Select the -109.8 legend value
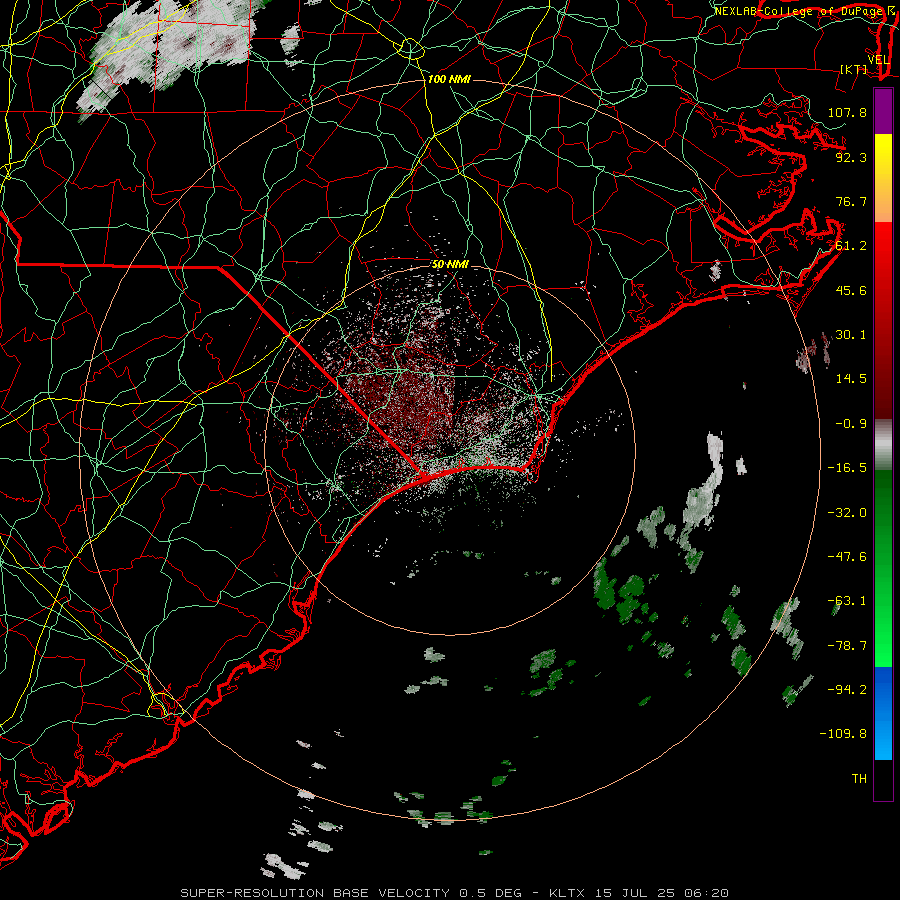The height and width of the screenshot is (900, 900). (x=843, y=734)
